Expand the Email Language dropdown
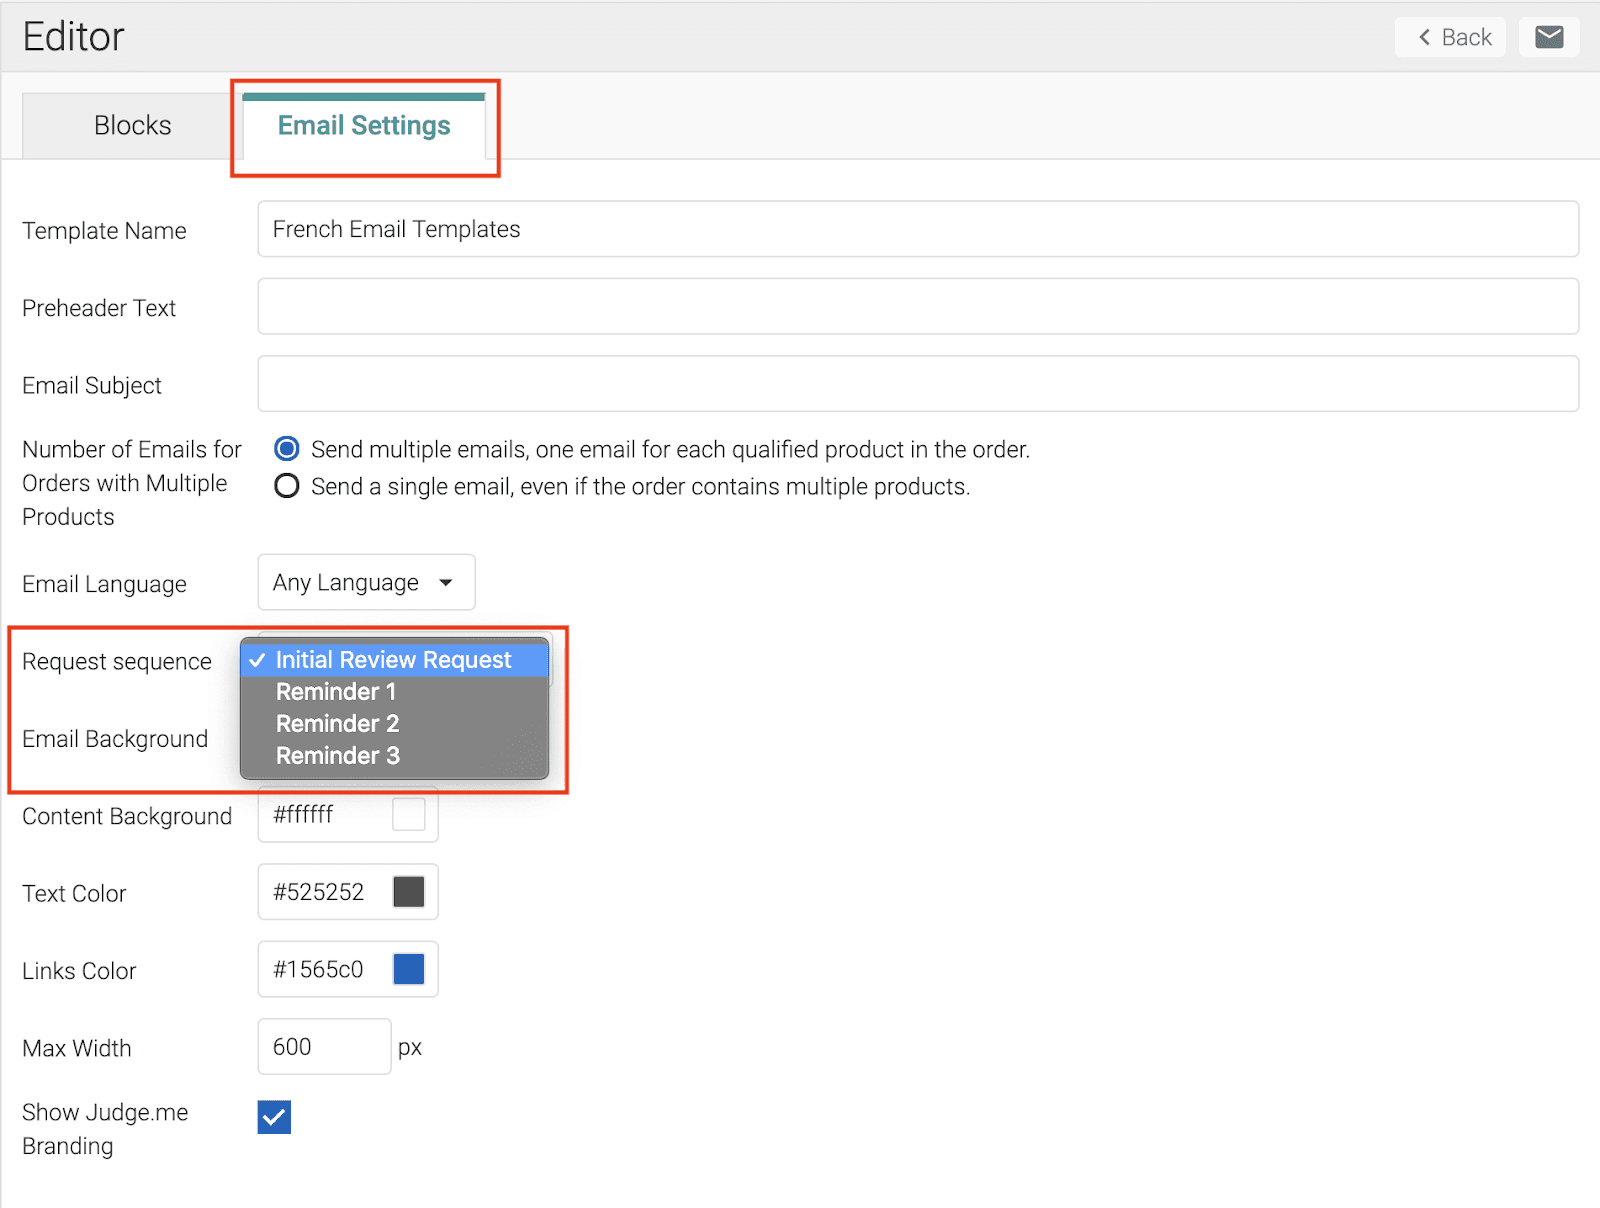The height and width of the screenshot is (1208, 1600). pyautogui.click(x=366, y=583)
